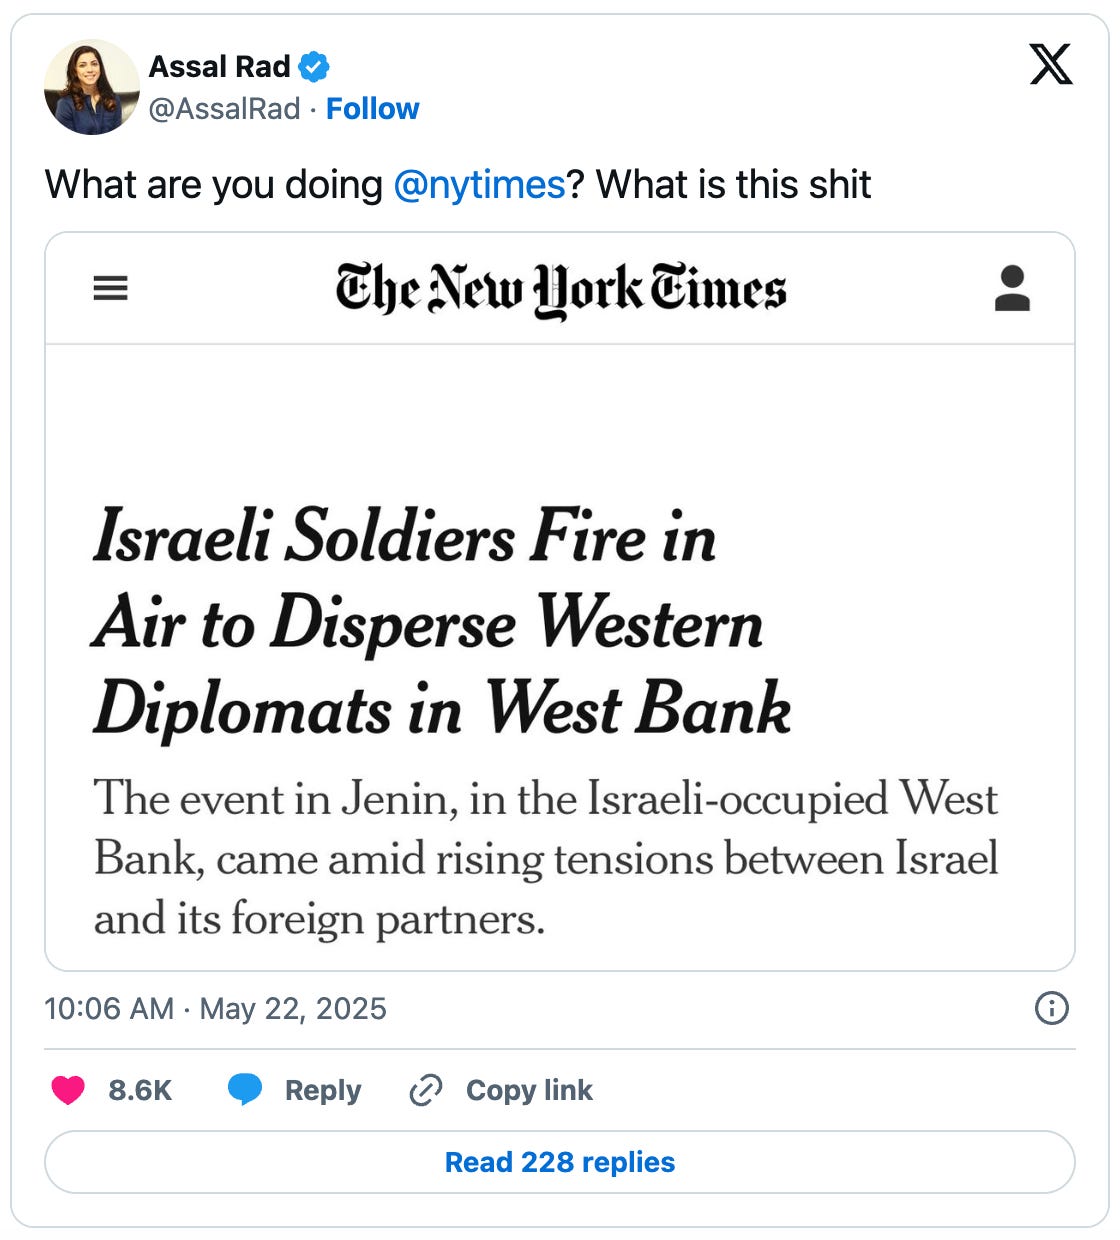Open the X logo link
This screenshot has width=1120, height=1240.
tap(1051, 65)
